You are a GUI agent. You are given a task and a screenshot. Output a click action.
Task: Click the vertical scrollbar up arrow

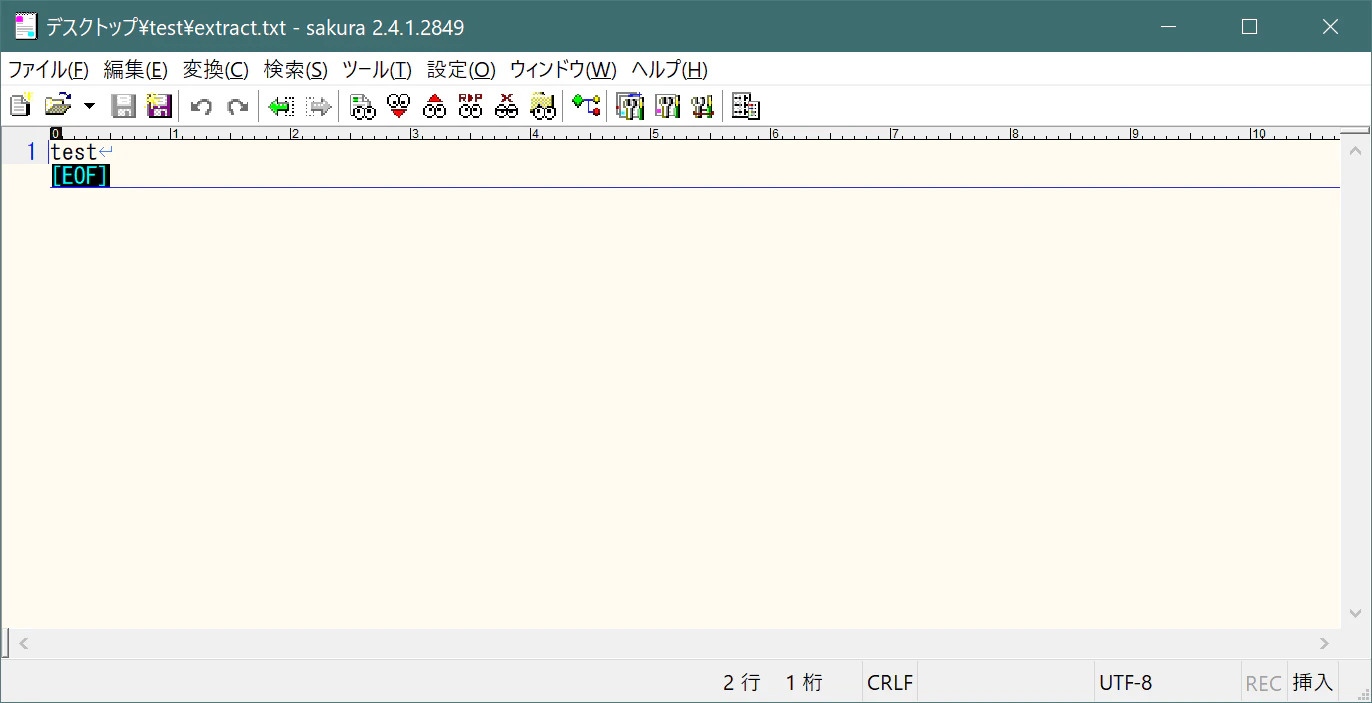click(1355, 152)
